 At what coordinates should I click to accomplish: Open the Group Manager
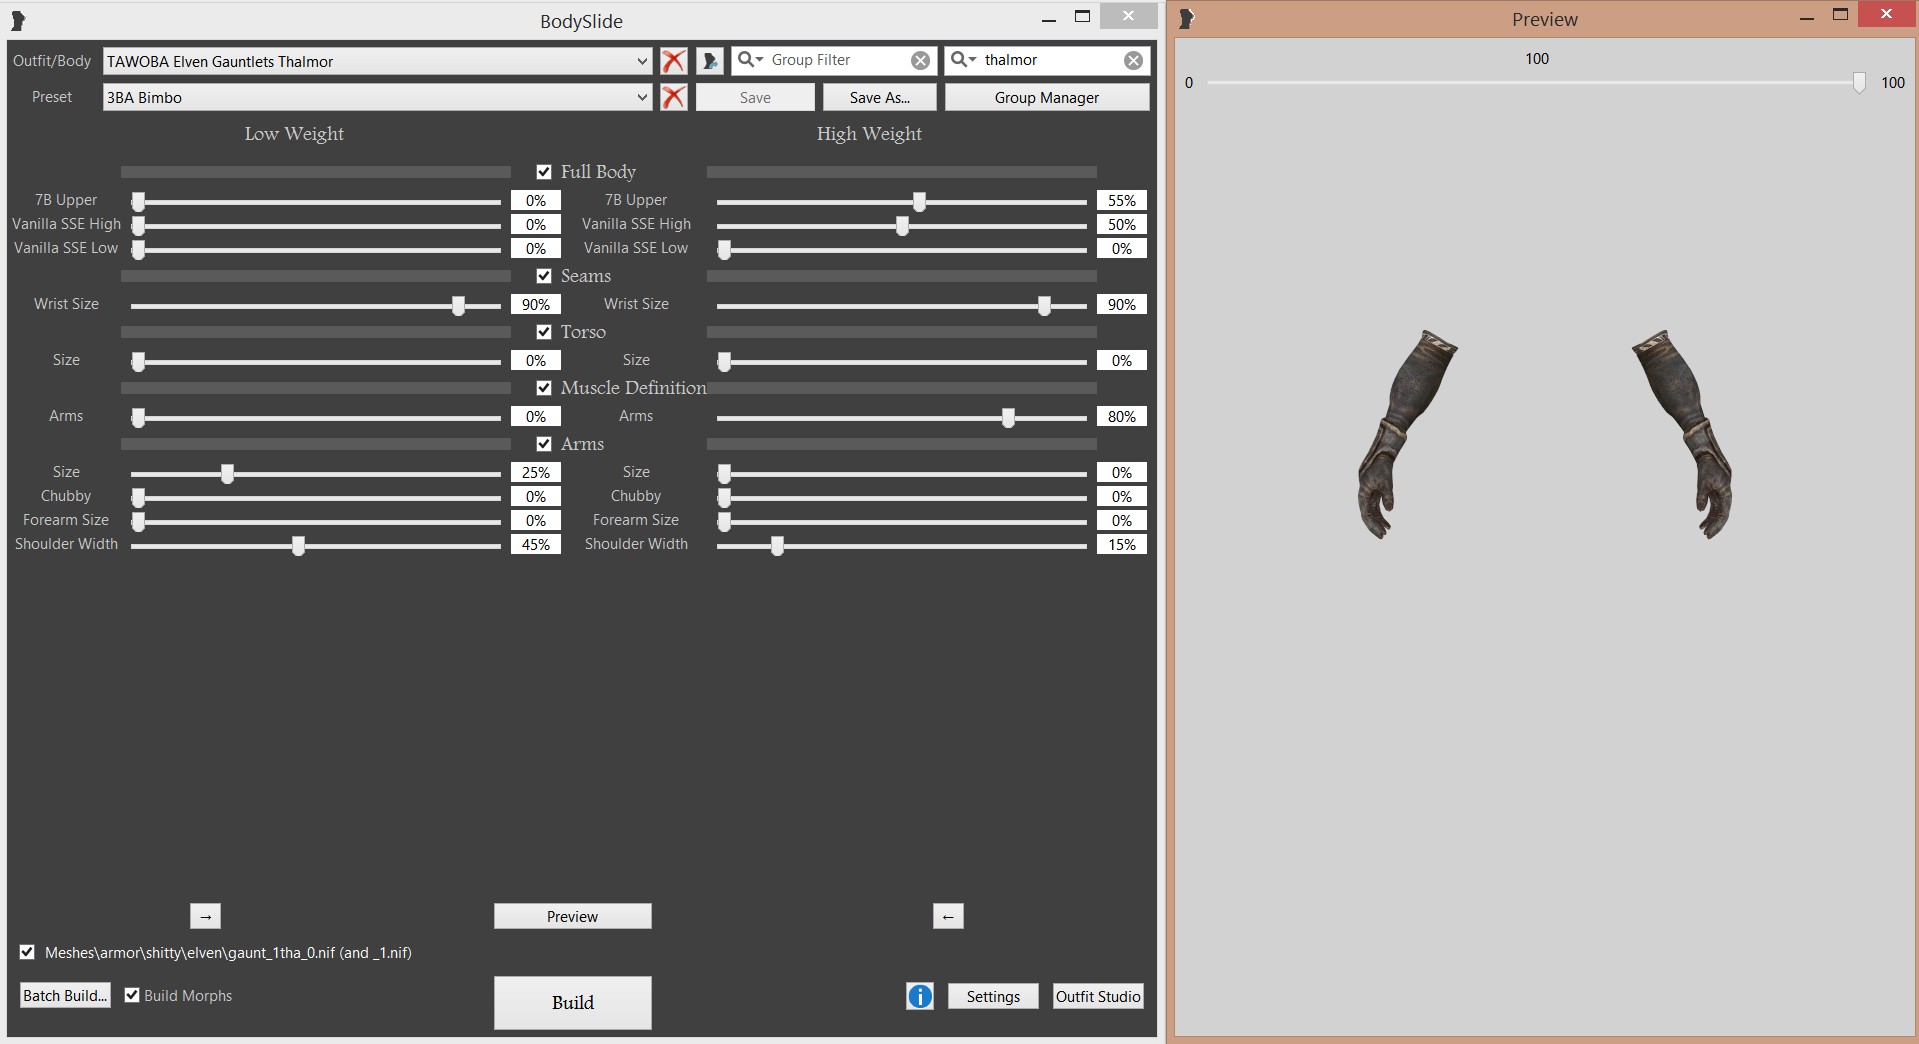[1047, 97]
